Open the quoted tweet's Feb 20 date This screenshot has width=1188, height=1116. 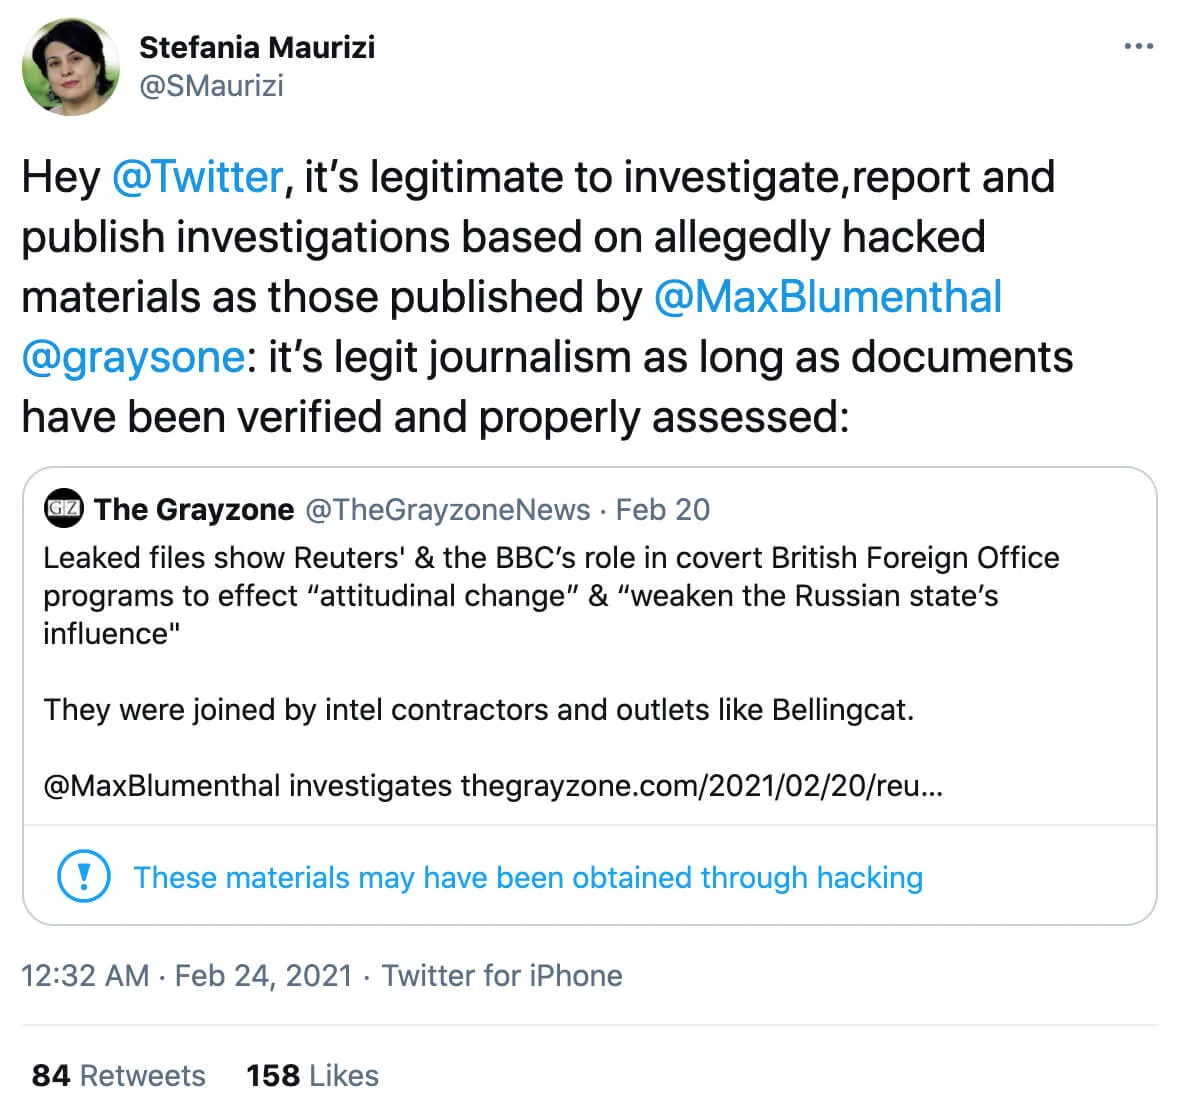click(662, 509)
